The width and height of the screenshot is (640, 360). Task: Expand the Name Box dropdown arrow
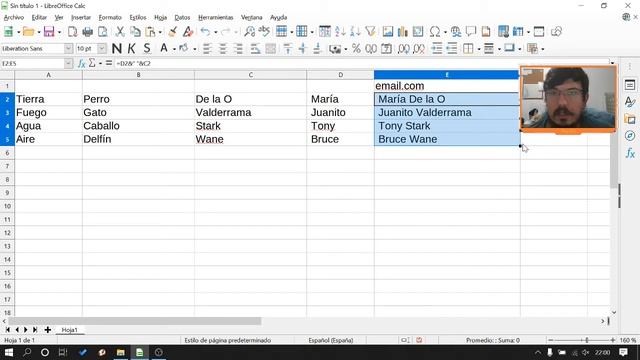point(68,63)
